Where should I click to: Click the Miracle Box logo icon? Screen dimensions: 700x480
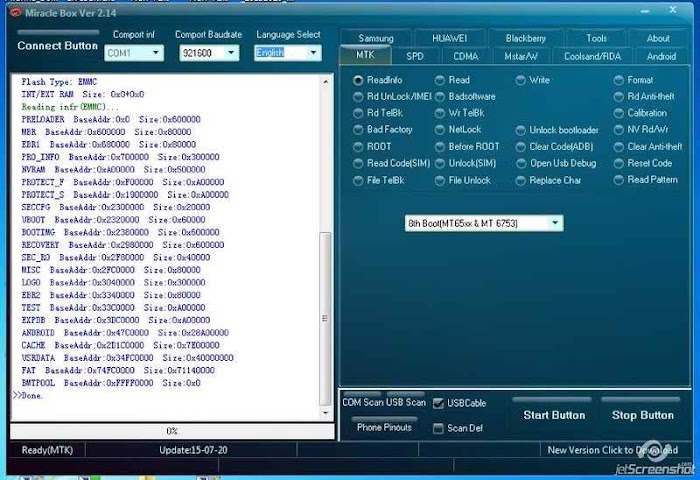17,13
